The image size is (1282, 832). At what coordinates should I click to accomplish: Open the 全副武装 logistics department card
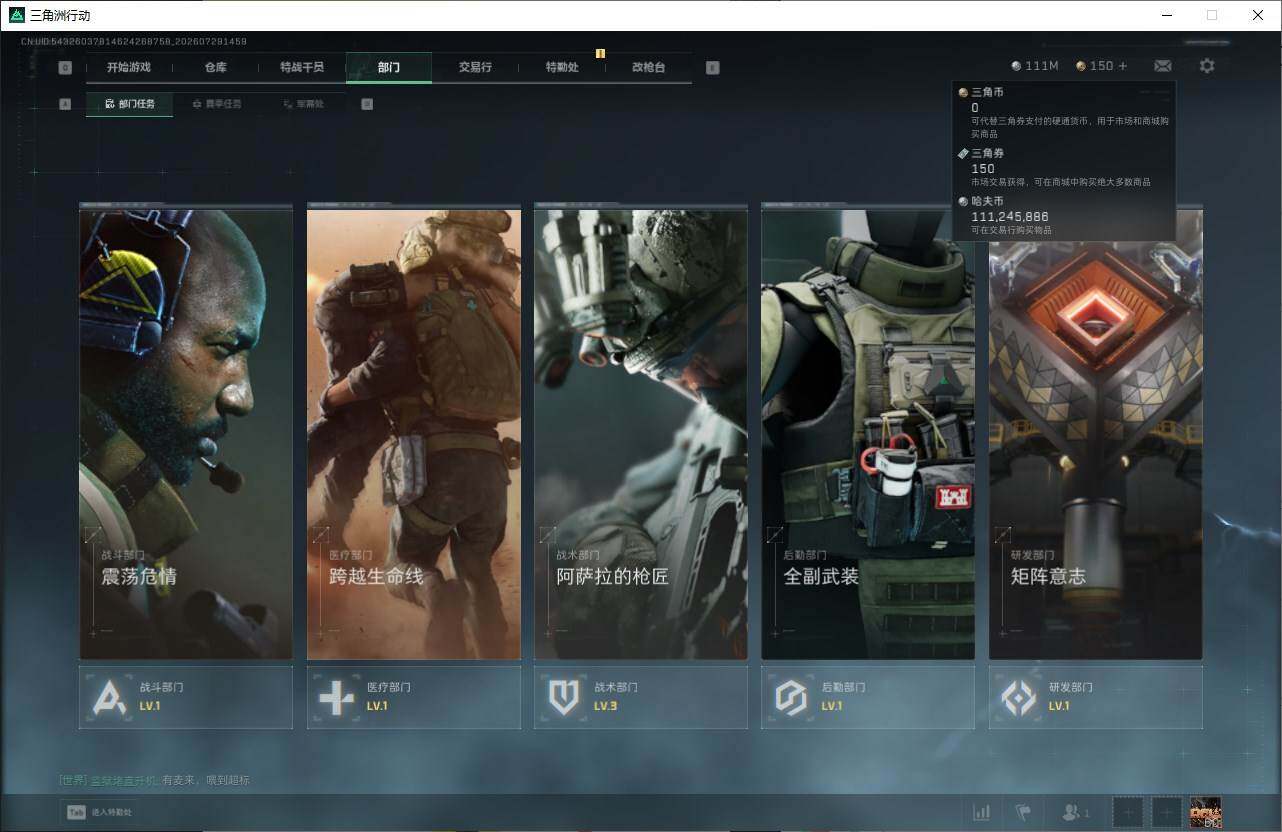click(x=868, y=432)
